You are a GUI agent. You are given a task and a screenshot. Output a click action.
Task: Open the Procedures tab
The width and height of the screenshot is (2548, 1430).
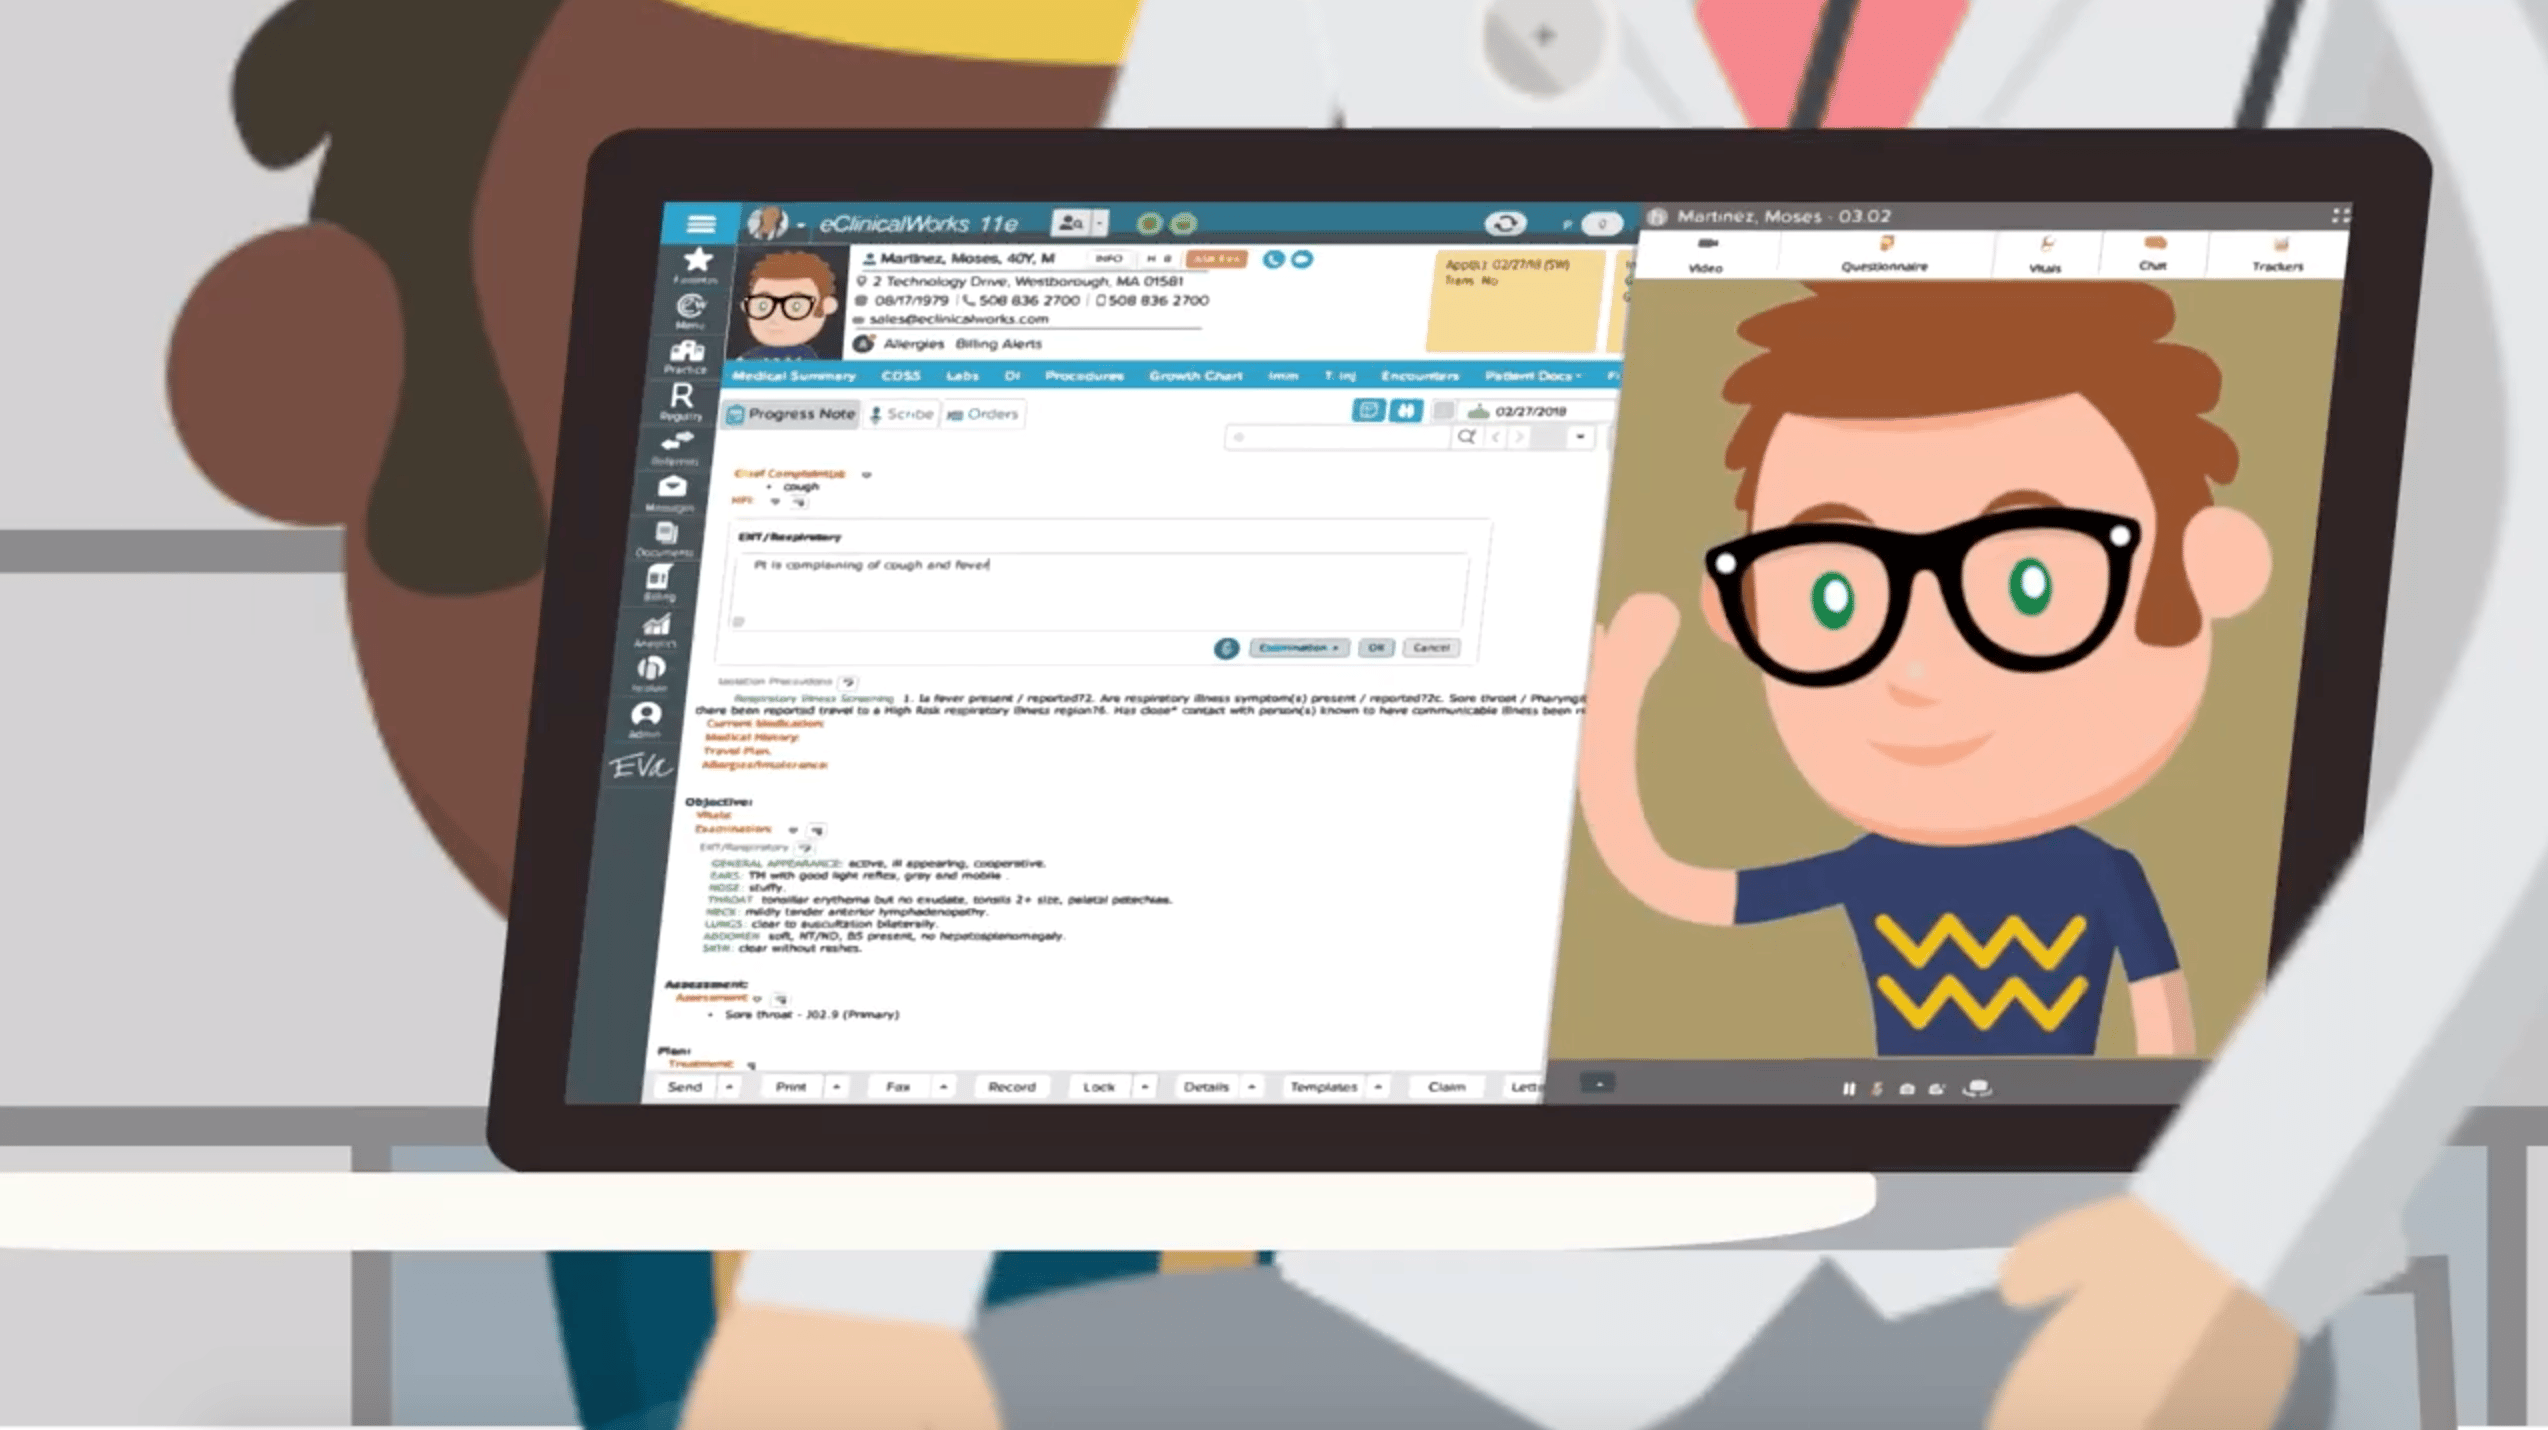point(1084,376)
